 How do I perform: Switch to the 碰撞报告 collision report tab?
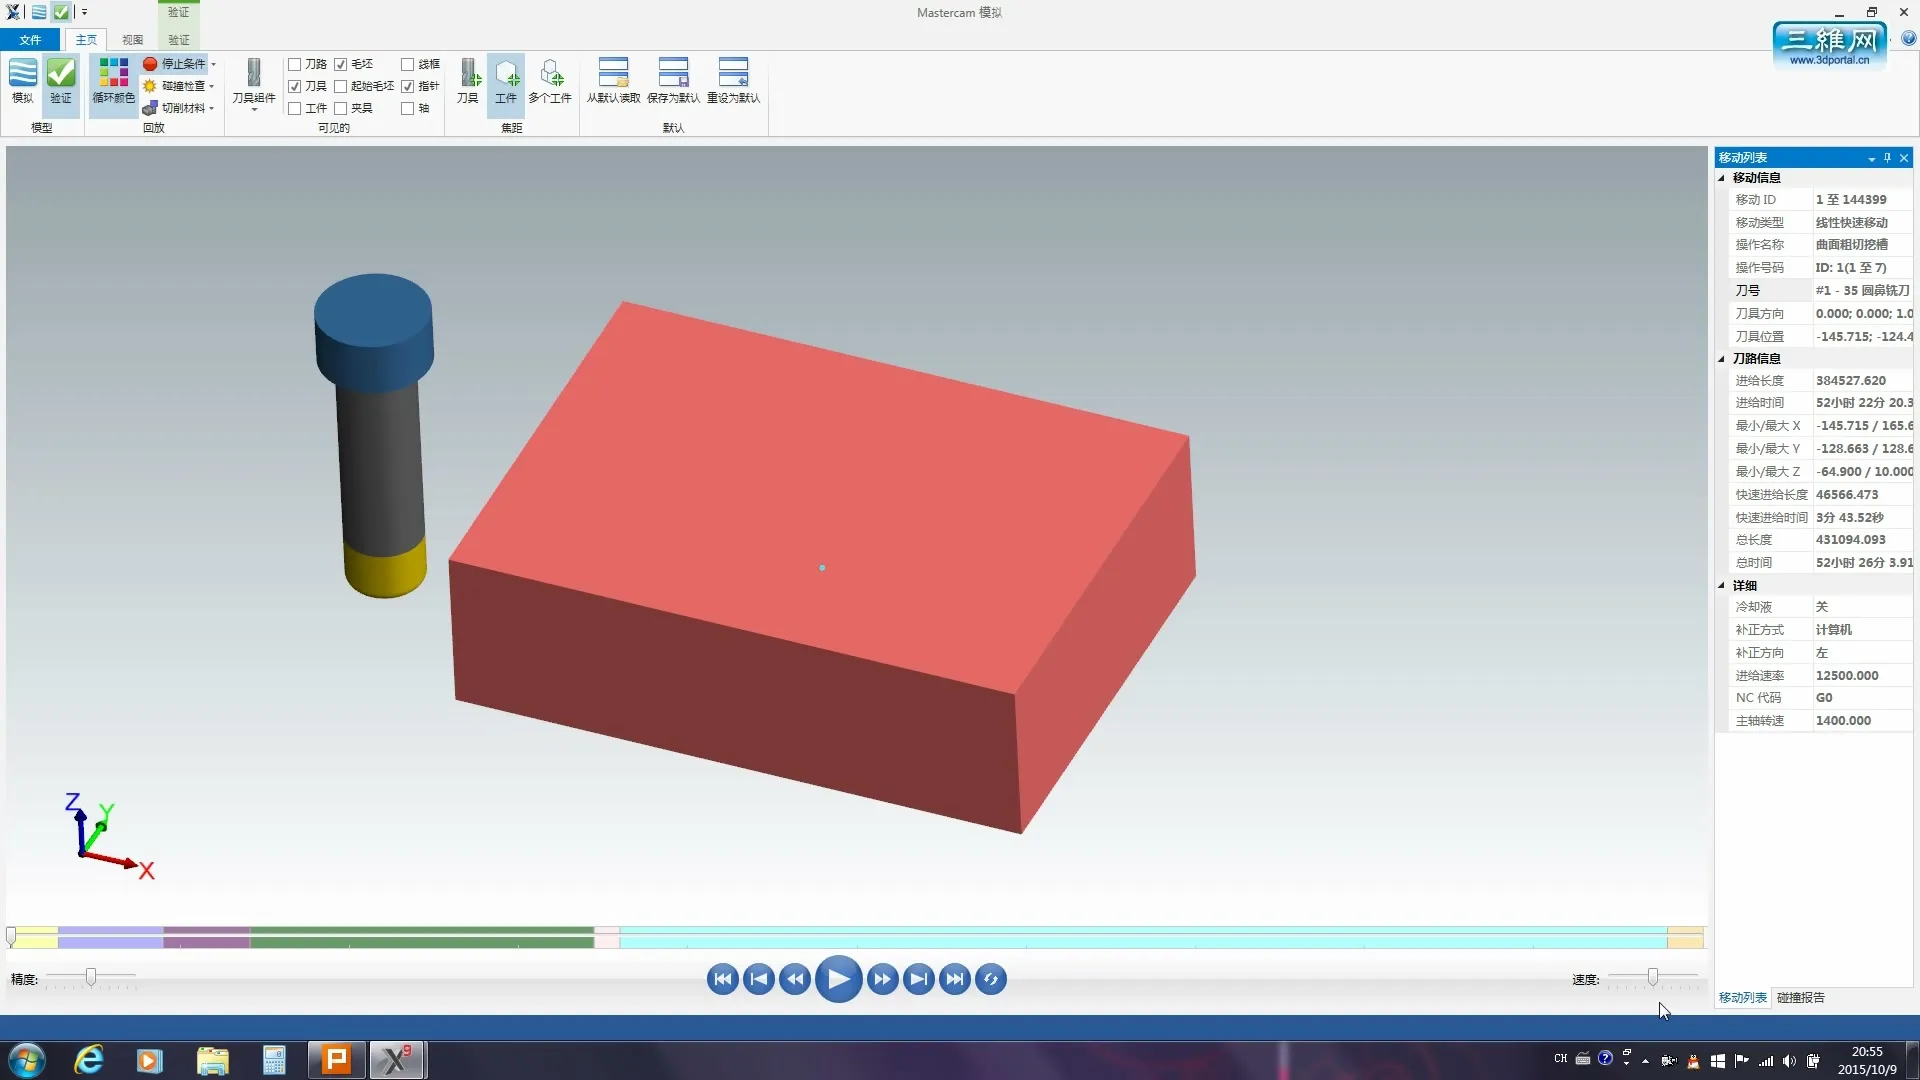tap(1800, 997)
